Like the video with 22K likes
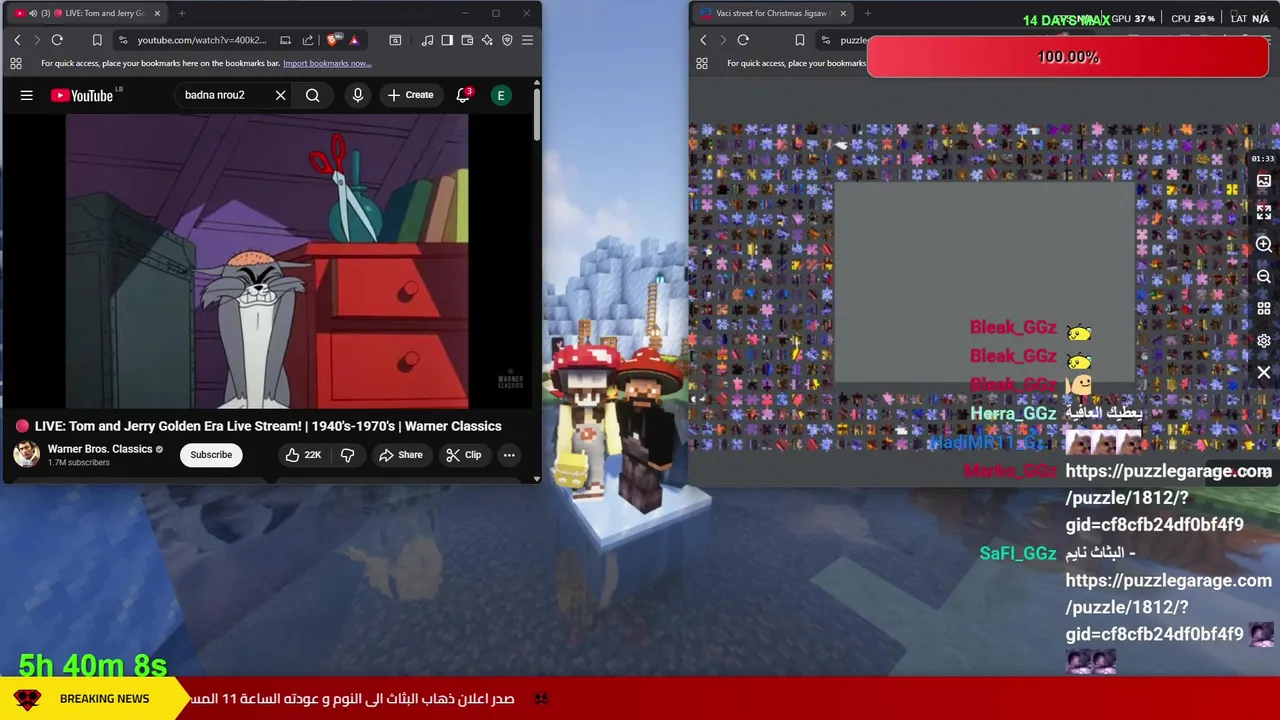The height and width of the screenshot is (720, 1280). click(x=302, y=455)
